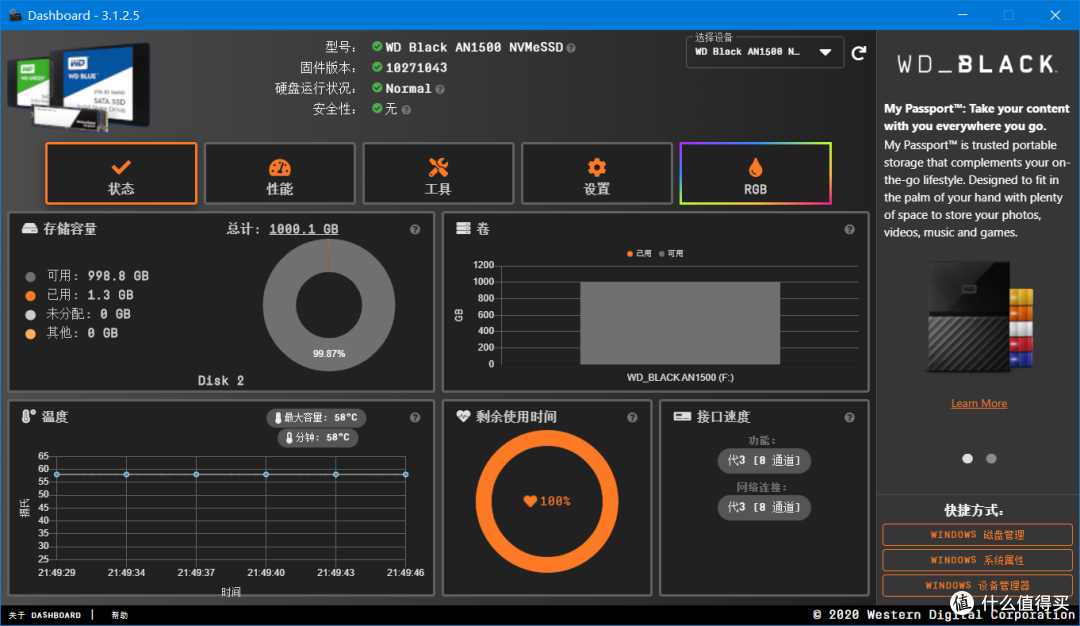Click the 未分配: 0 GB legend entry
Screen dimensions: 1080x626
(78, 314)
